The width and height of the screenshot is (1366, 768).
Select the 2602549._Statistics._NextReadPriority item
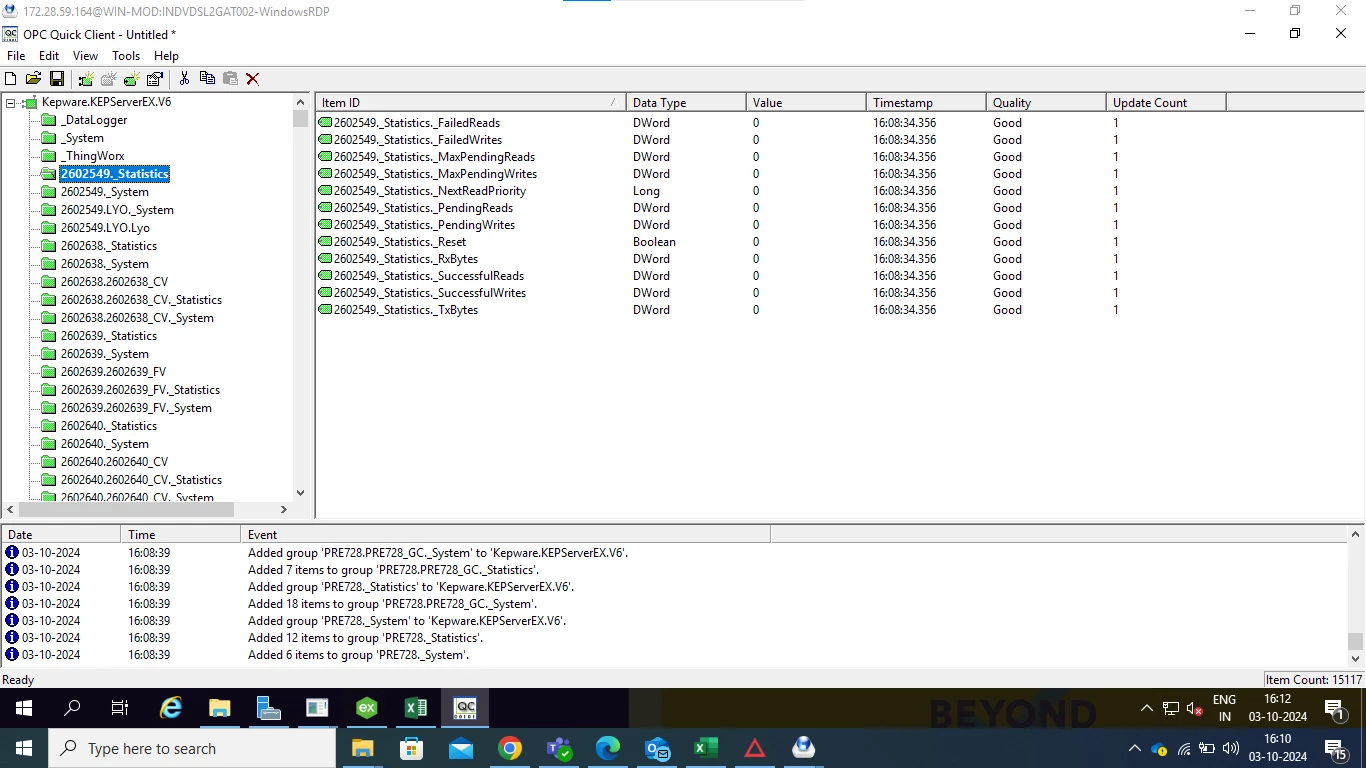[430, 191]
